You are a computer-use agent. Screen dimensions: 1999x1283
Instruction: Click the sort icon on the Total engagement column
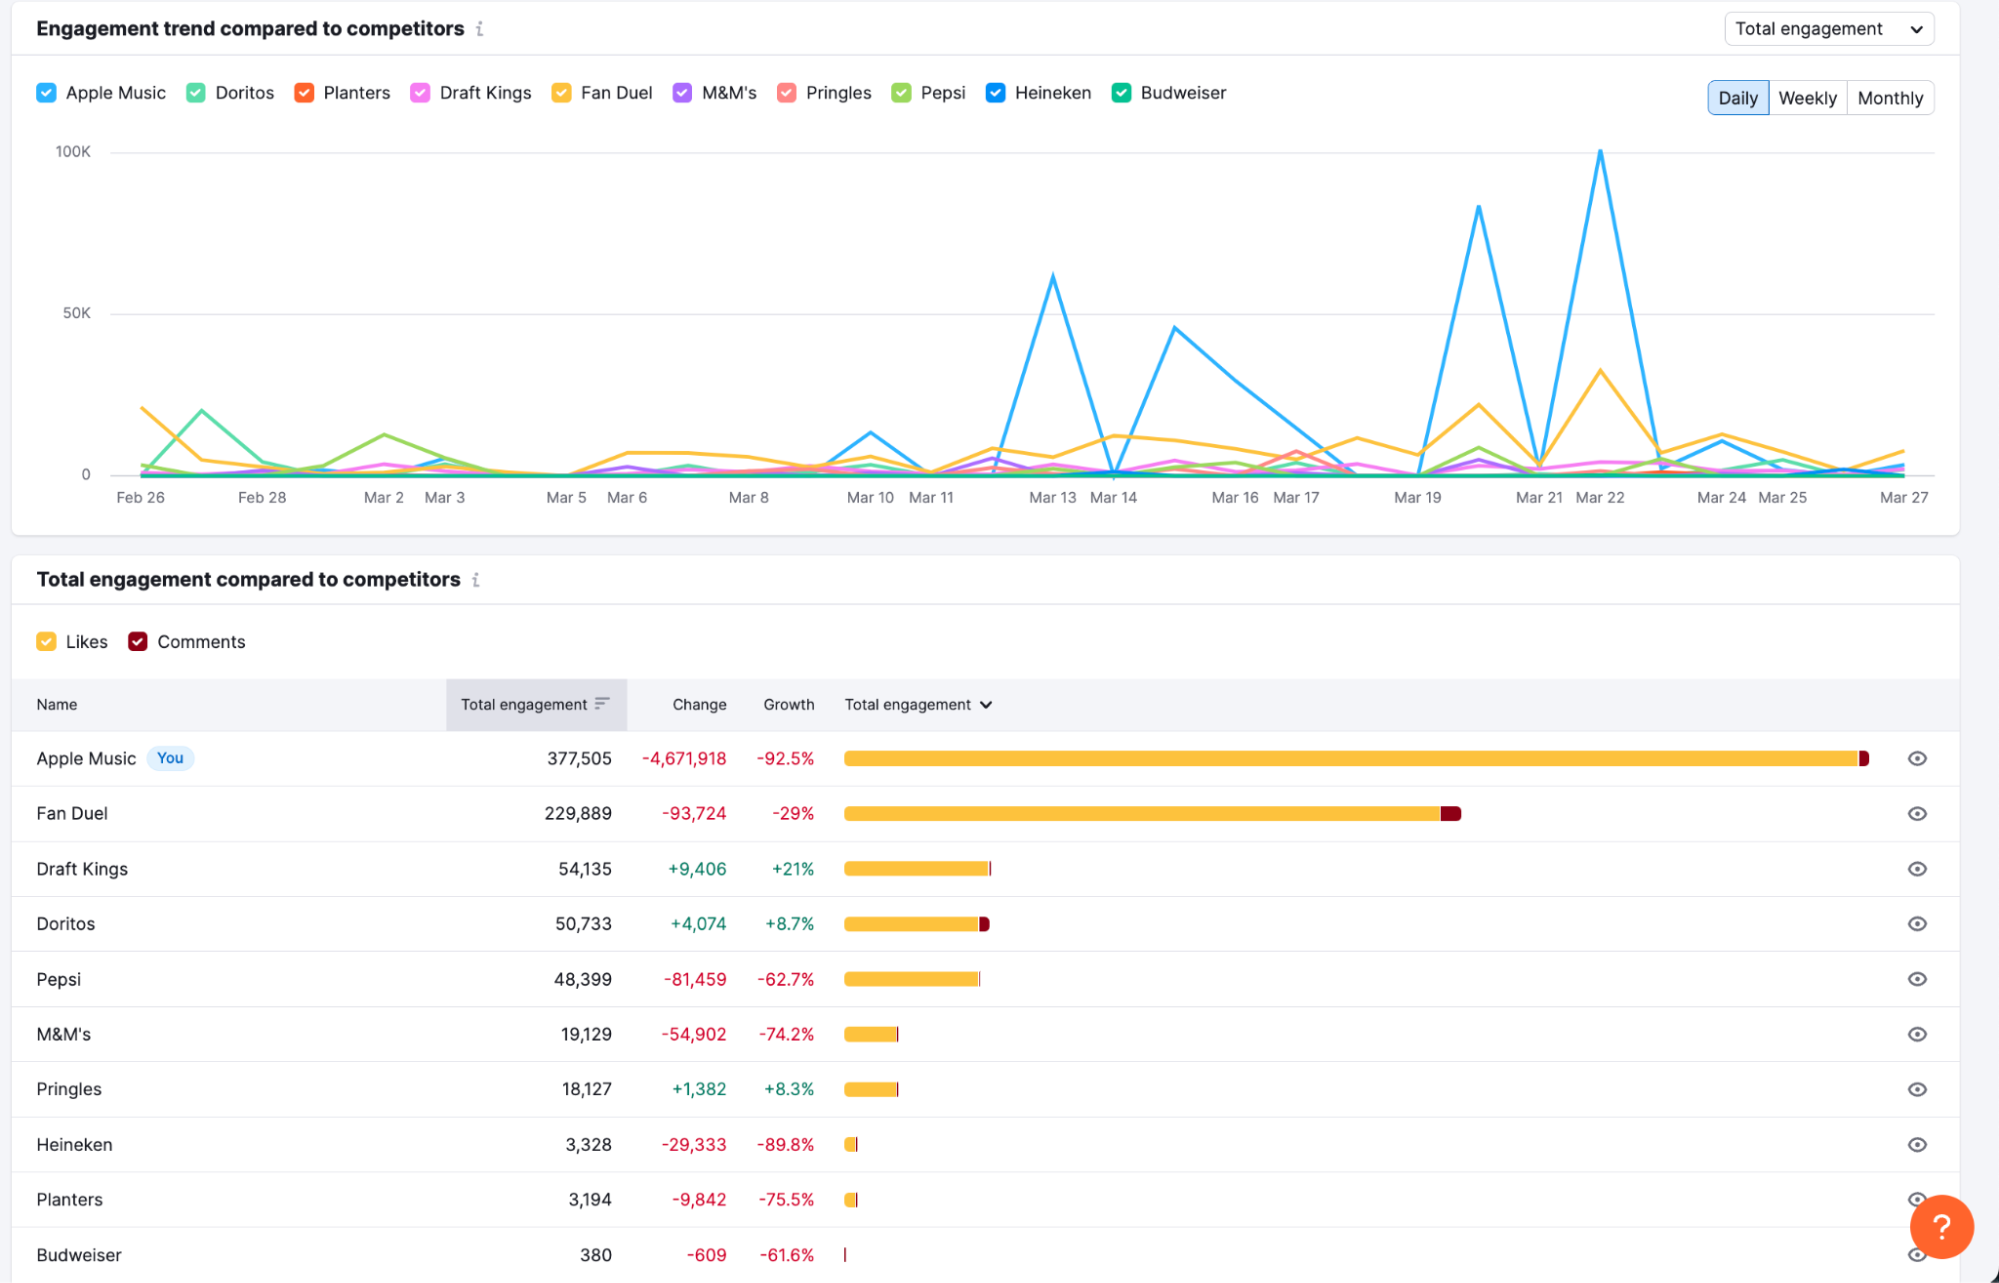pos(601,704)
